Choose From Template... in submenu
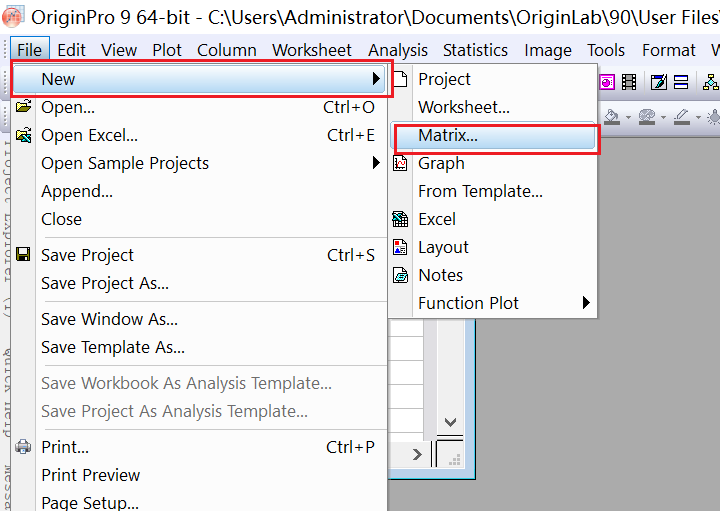The image size is (720, 511). (493, 191)
